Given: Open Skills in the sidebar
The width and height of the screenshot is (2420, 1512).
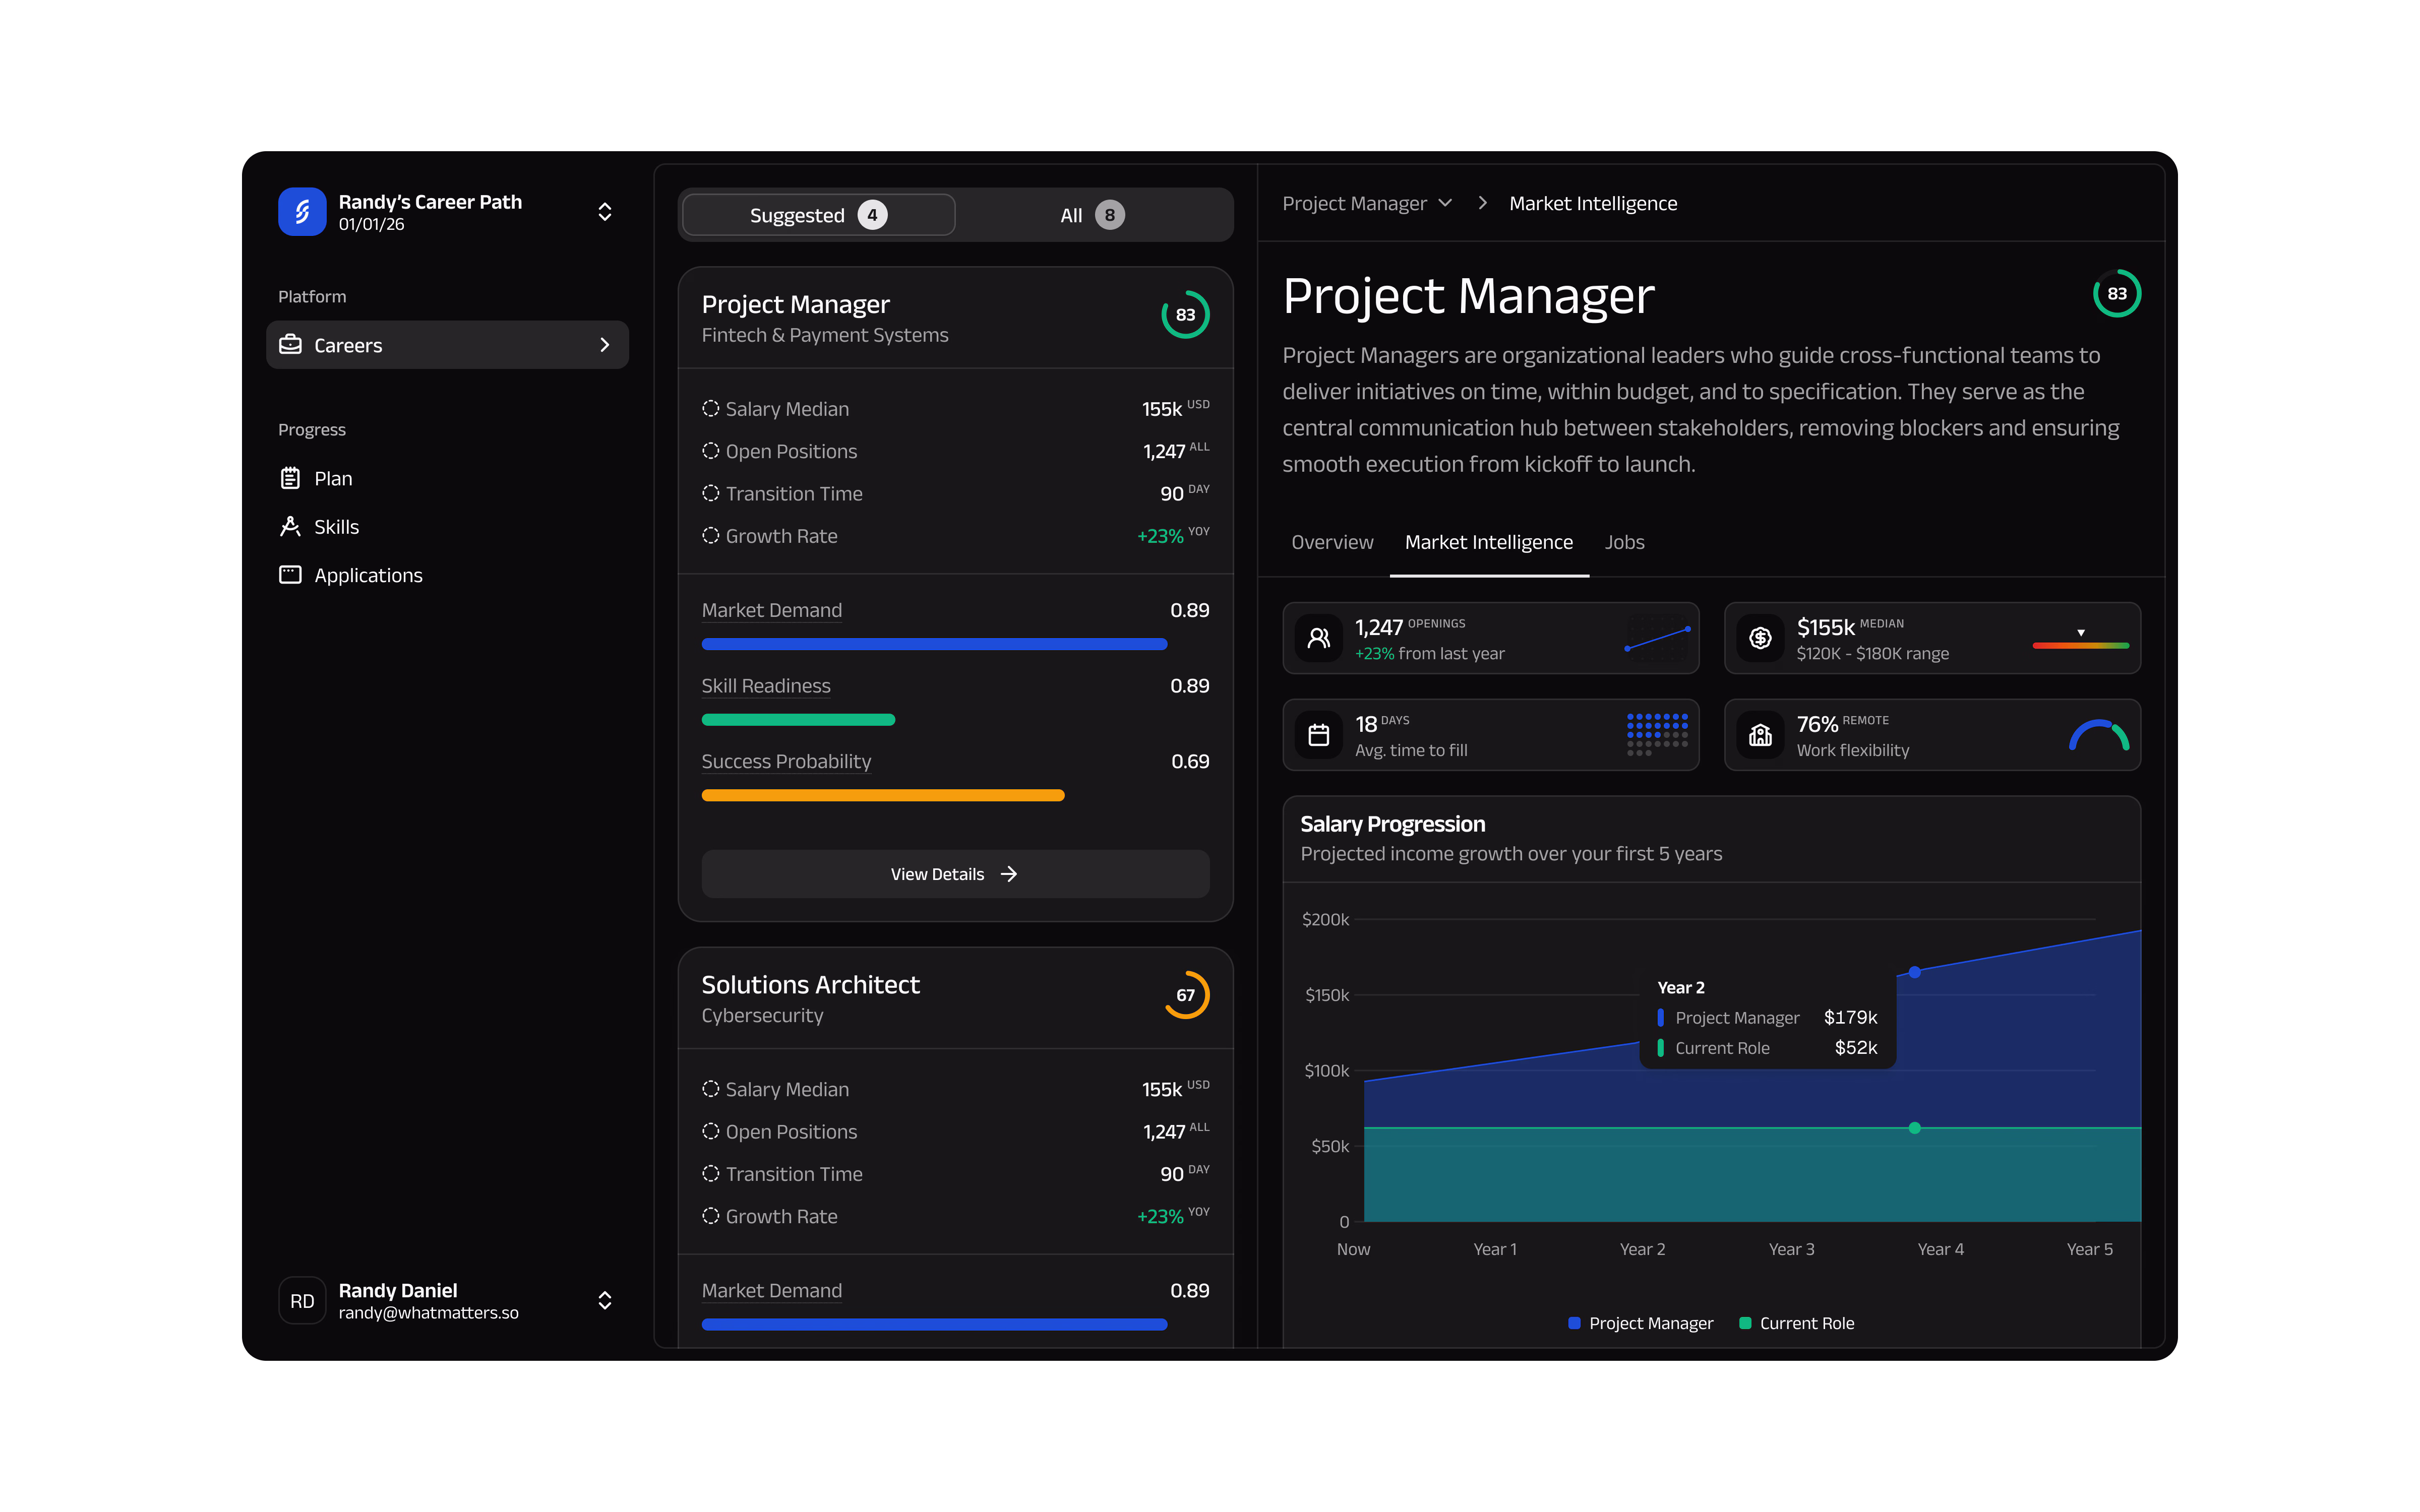Looking at the screenshot, I should [x=447, y=527].
